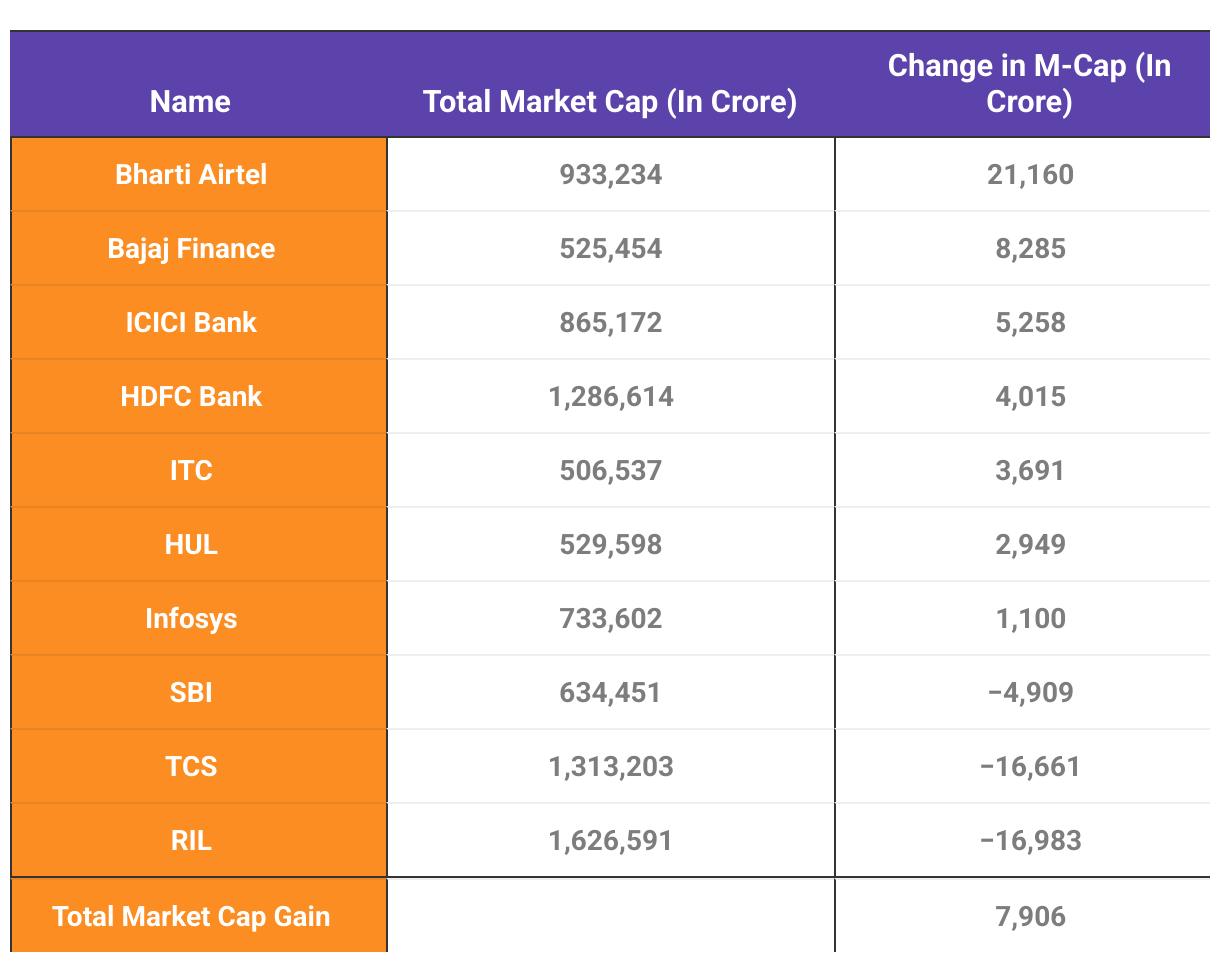This screenshot has height=962, width=1220.
Task: Click the HDFC Bank row label
Action: click(x=191, y=396)
